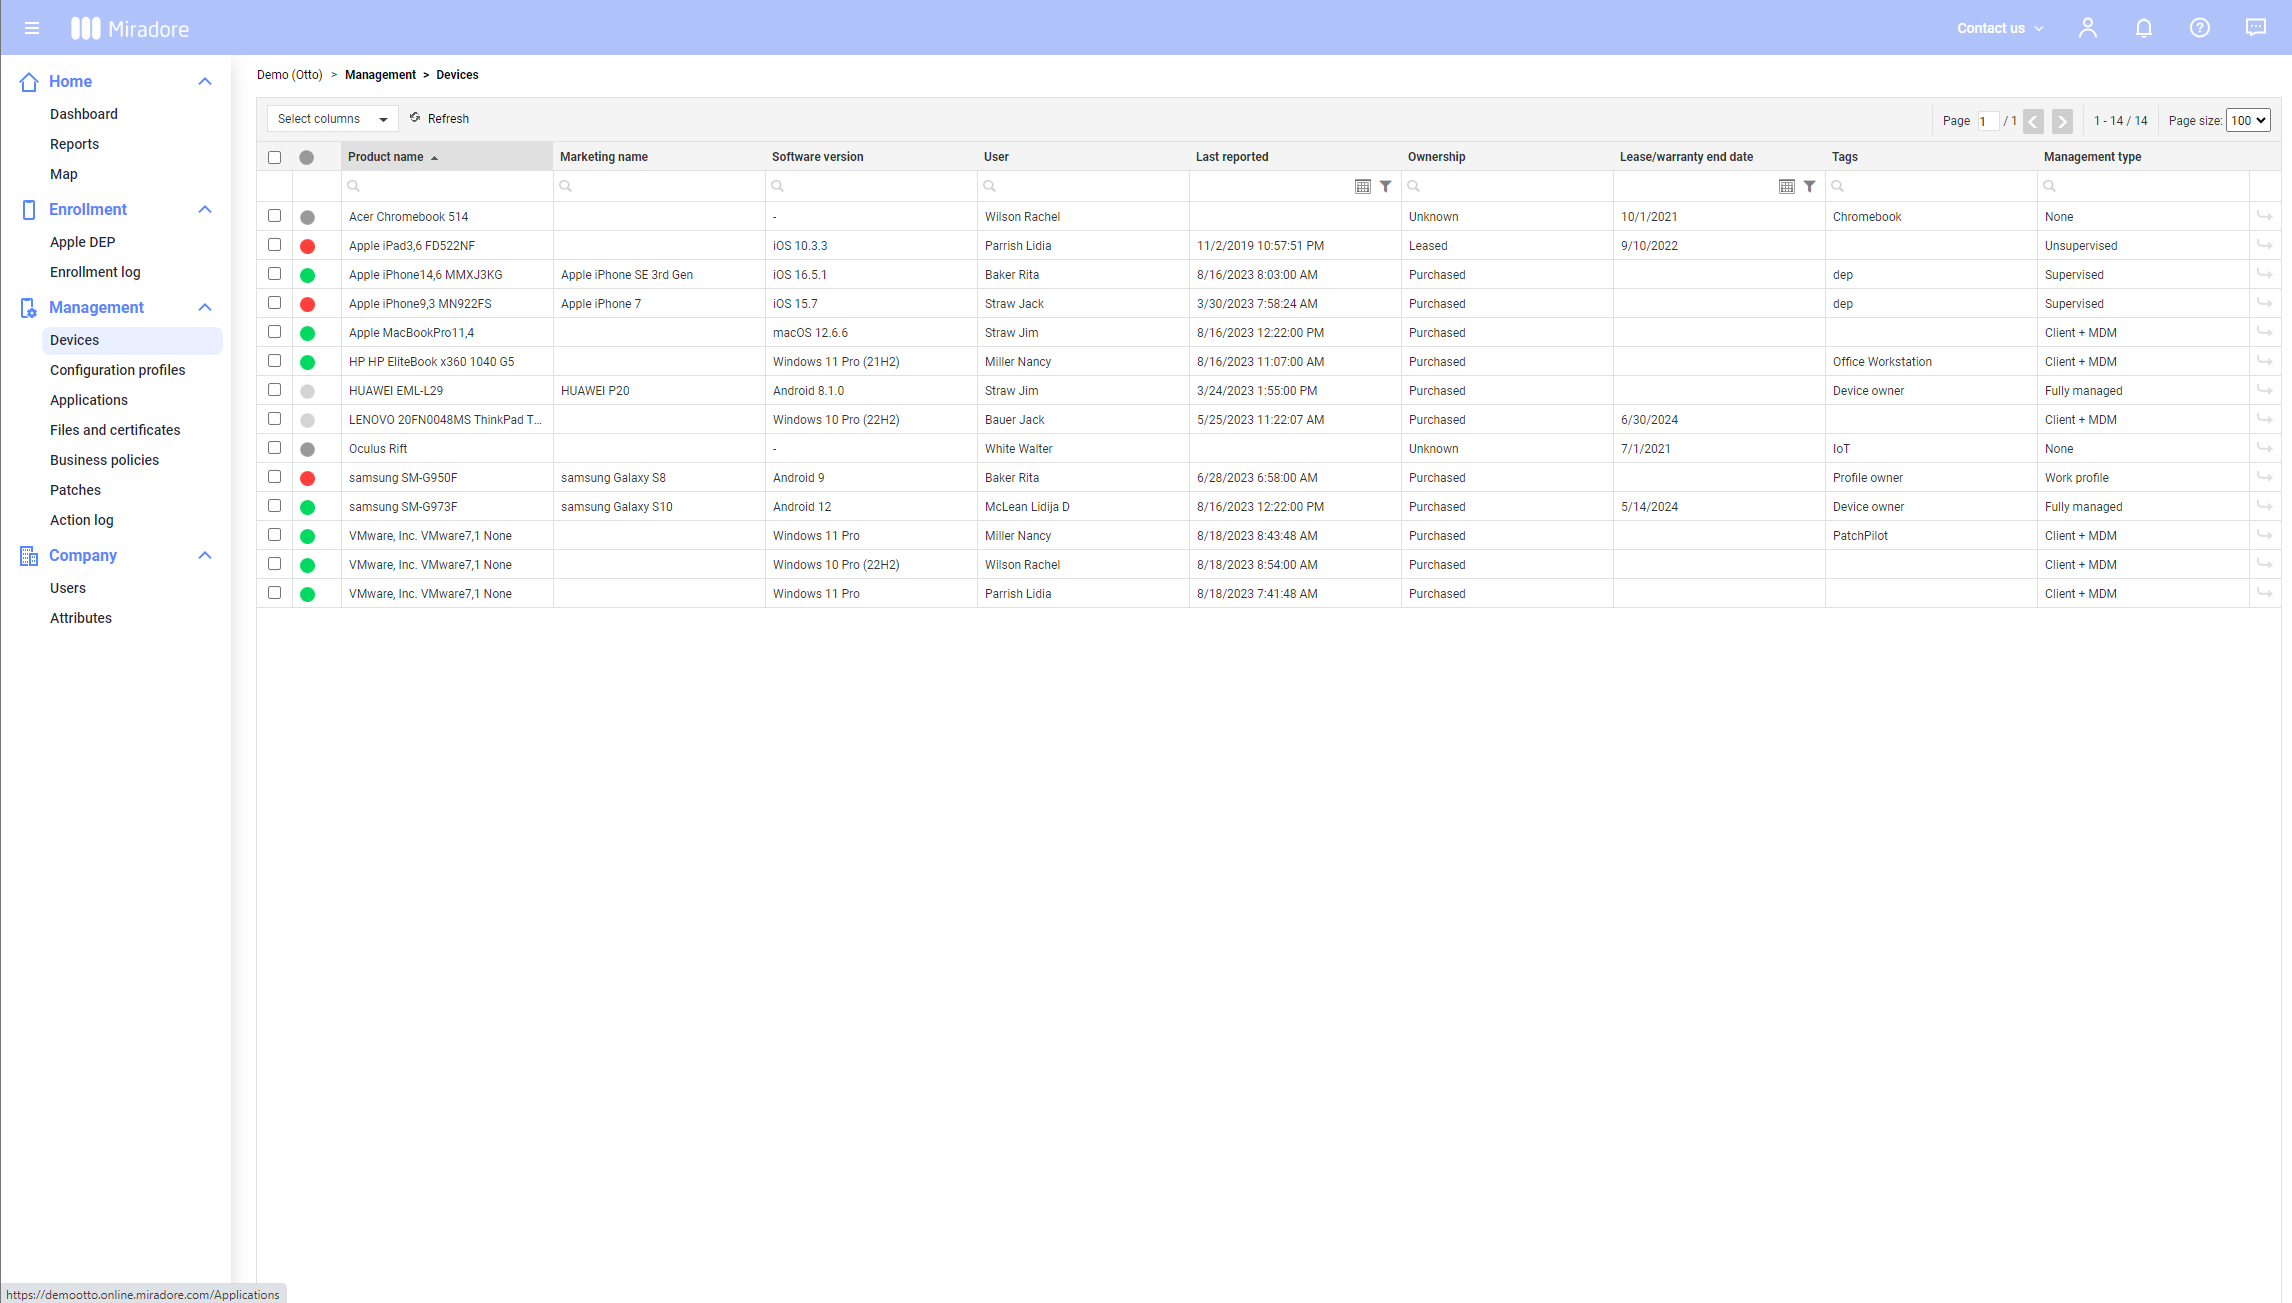This screenshot has width=2292, height=1303.
Task: Click the Management breadcrumb link
Action: [x=380, y=75]
